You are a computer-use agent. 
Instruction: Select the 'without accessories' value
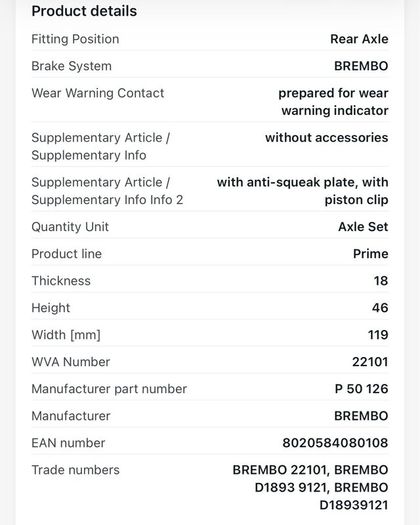tap(327, 138)
